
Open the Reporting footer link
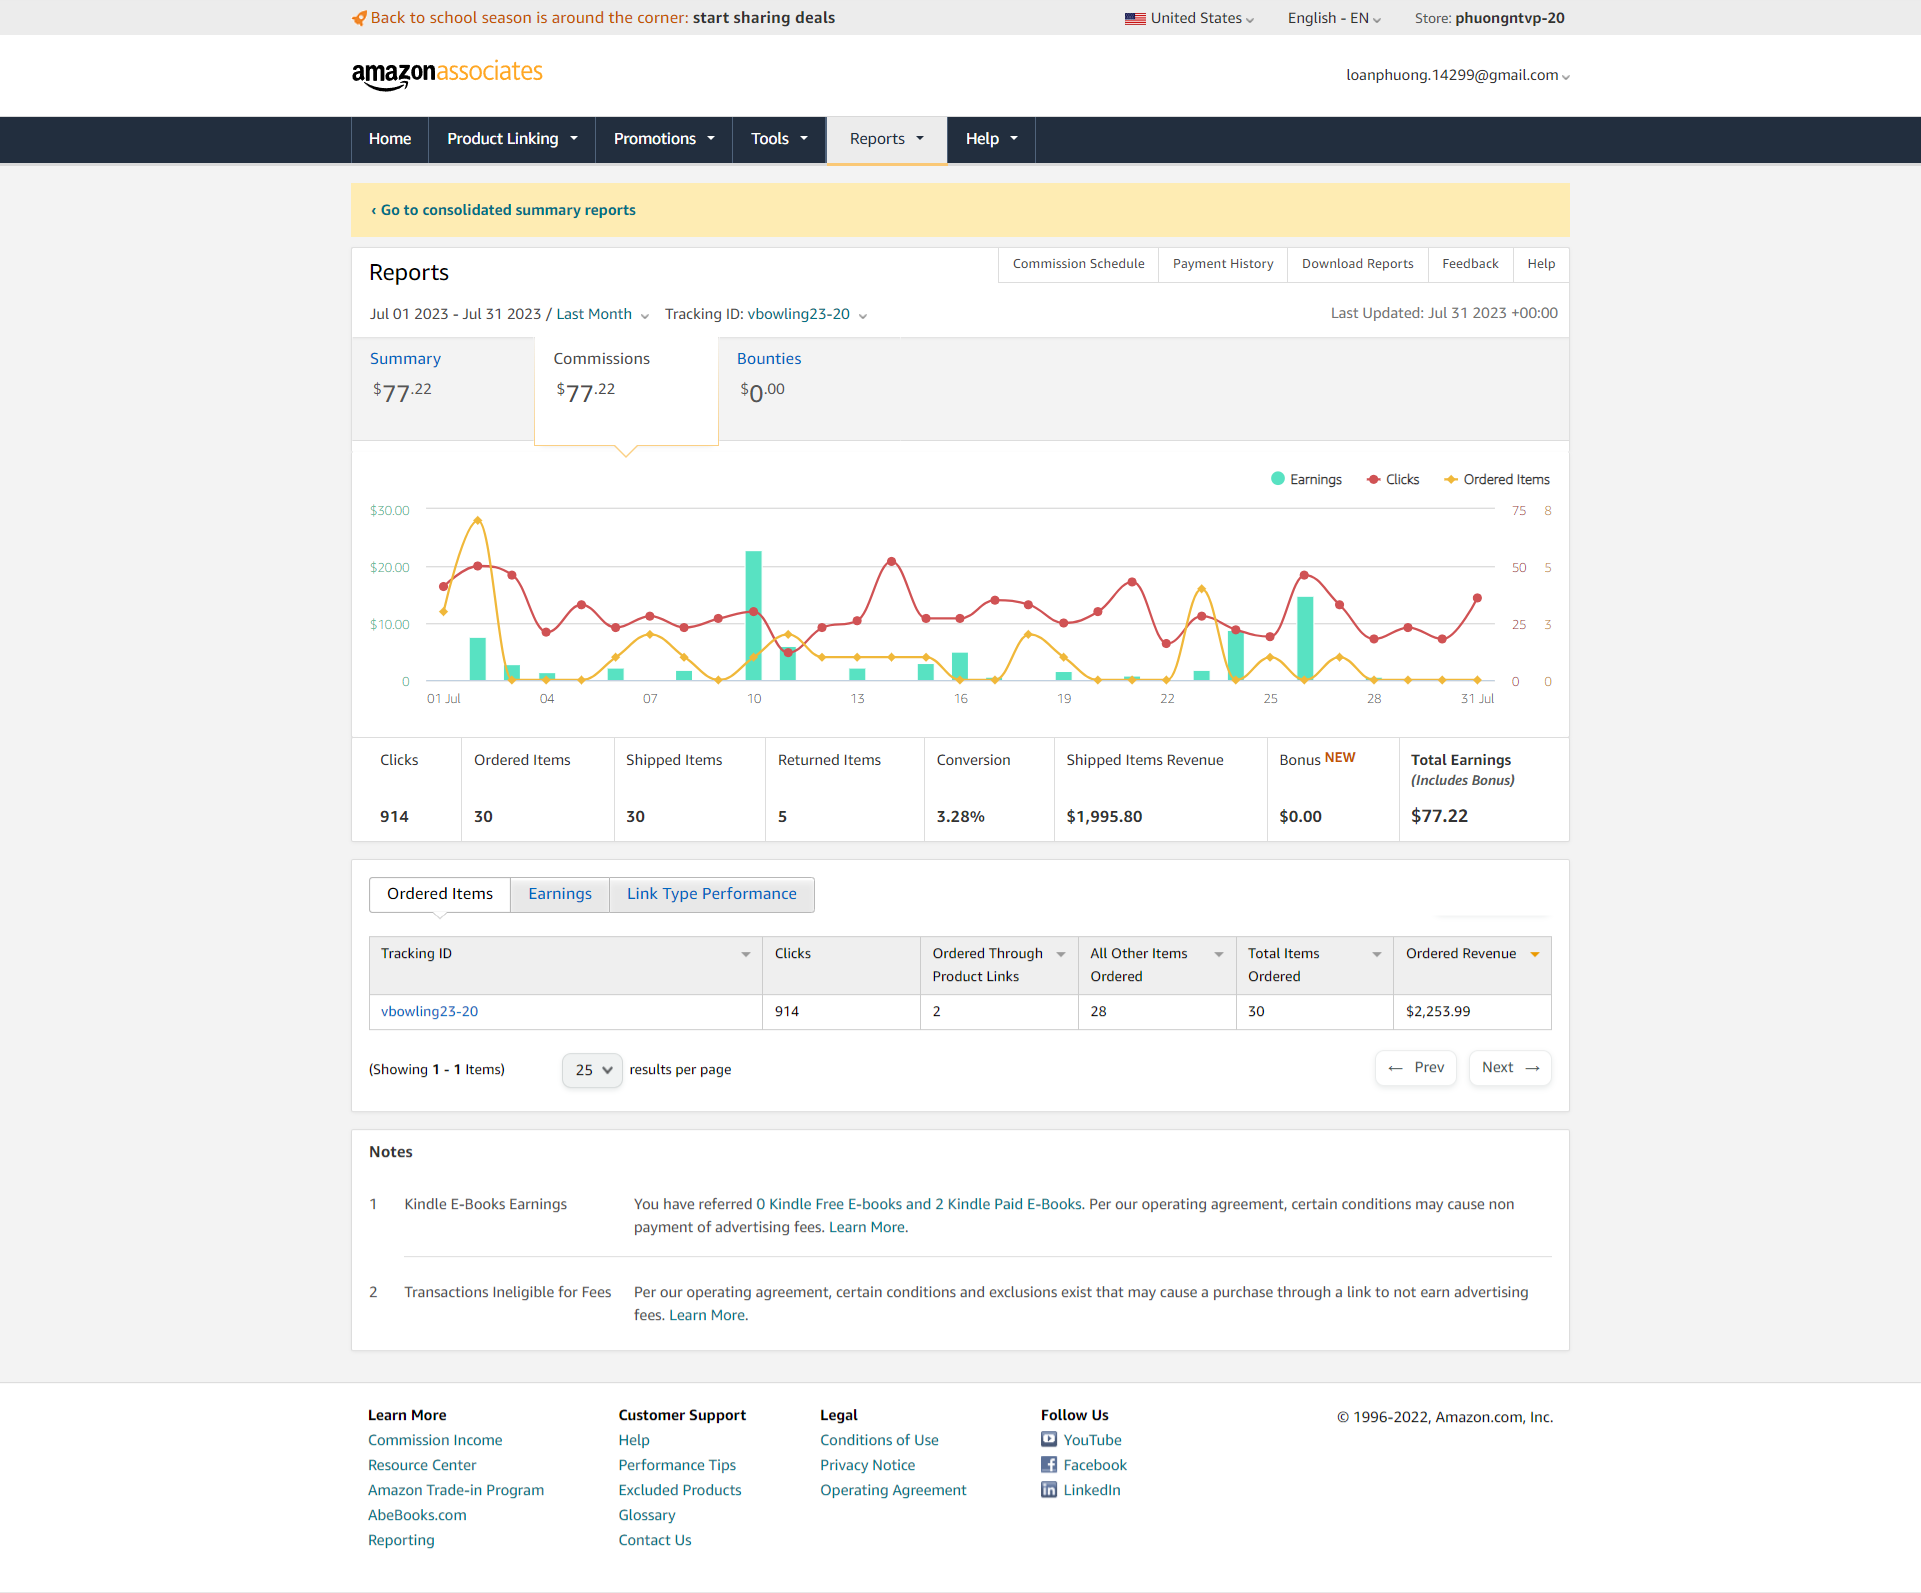click(x=401, y=1540)
